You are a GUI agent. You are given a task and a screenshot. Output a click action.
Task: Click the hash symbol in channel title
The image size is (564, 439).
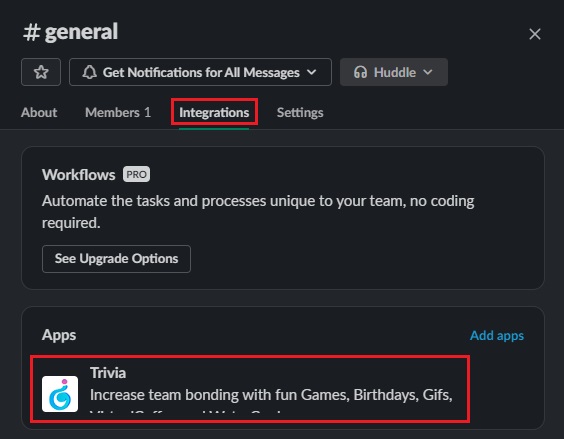[31, 32]
